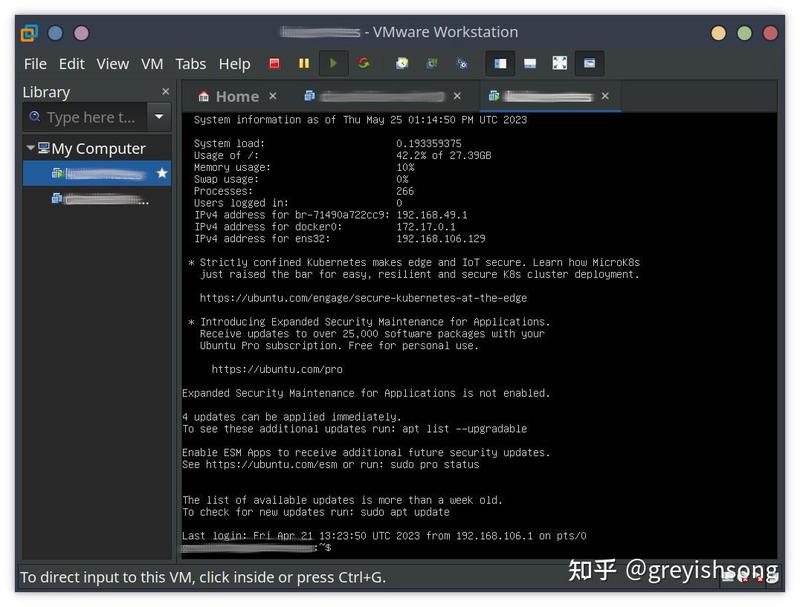Switch to the inactive VM tab beside Home
800x607 pixels.
374,96
